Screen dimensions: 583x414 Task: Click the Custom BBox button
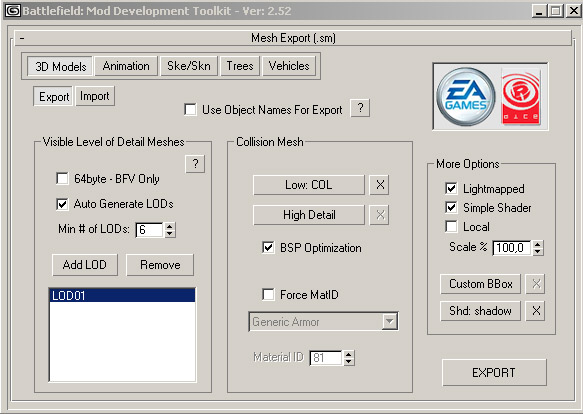point(480,284)
